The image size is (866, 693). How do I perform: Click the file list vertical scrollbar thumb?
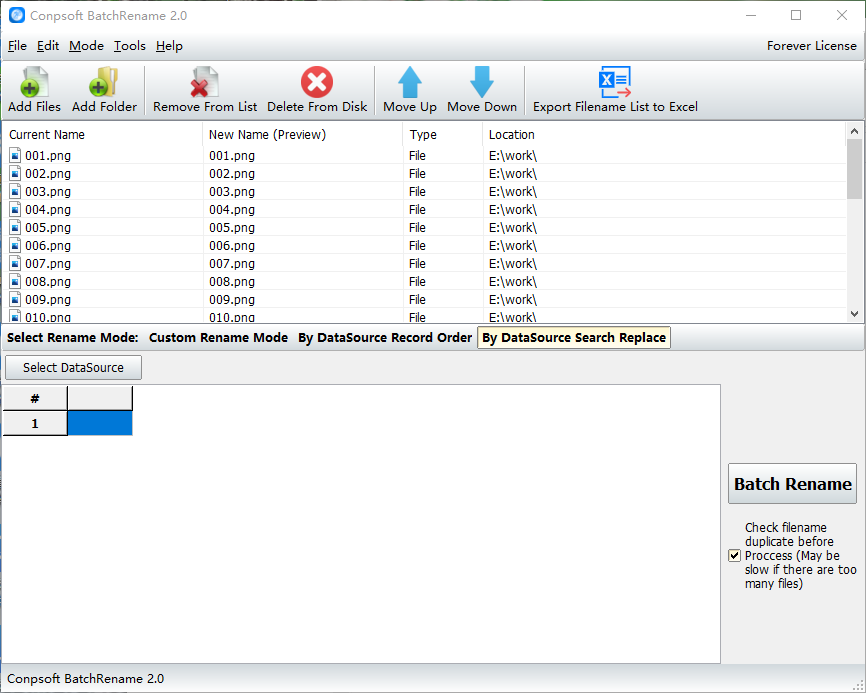click(854, 169)
